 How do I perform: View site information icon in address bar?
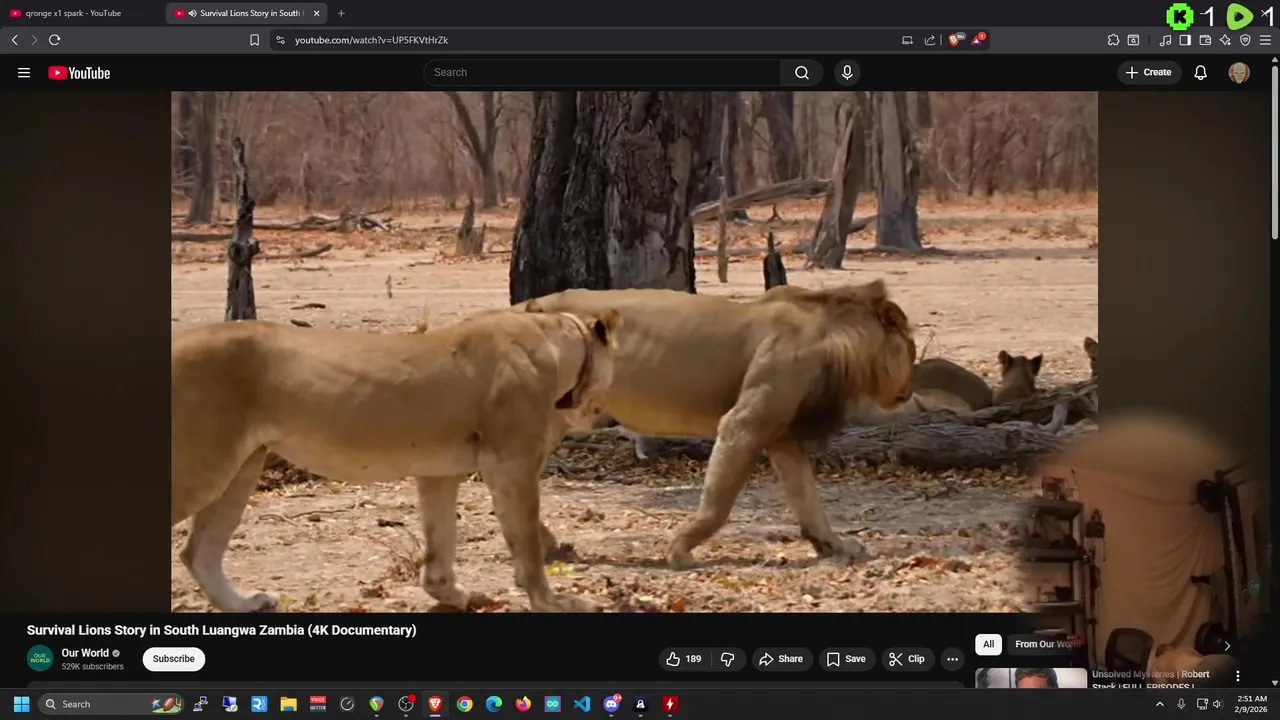click(280, 40)
